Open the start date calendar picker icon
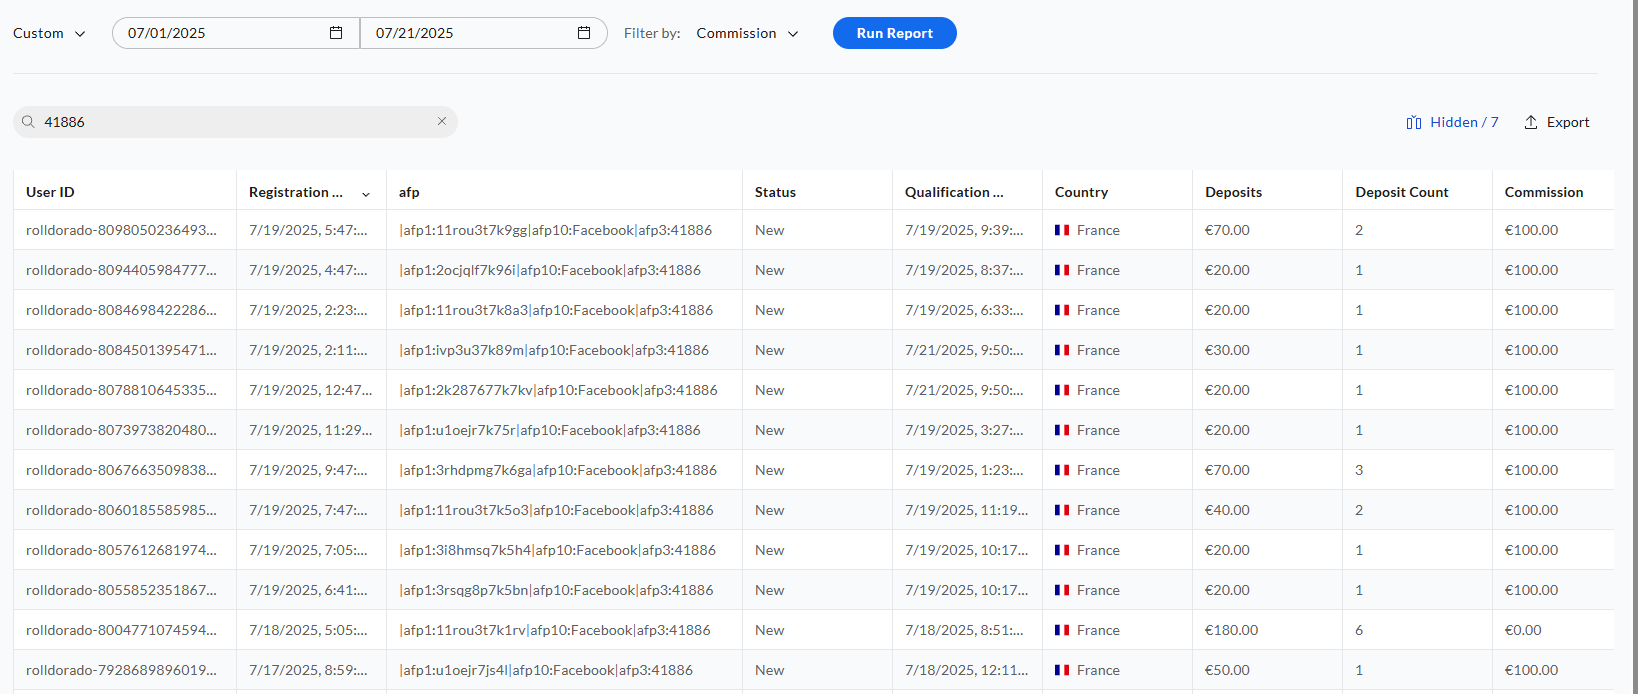This screenshot has width=1638, height=694. (x=336, y=33)
